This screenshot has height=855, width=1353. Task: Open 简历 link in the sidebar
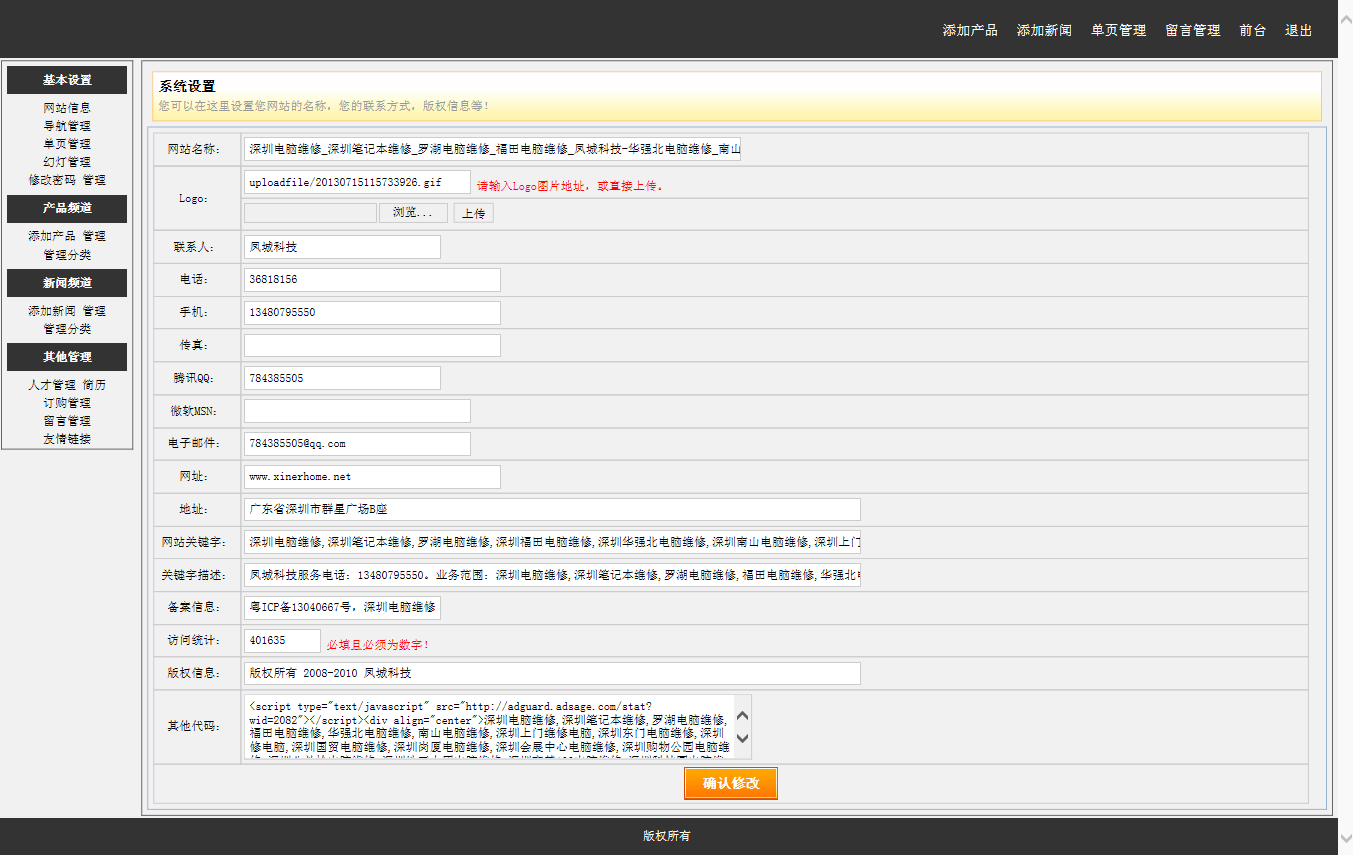94,385
